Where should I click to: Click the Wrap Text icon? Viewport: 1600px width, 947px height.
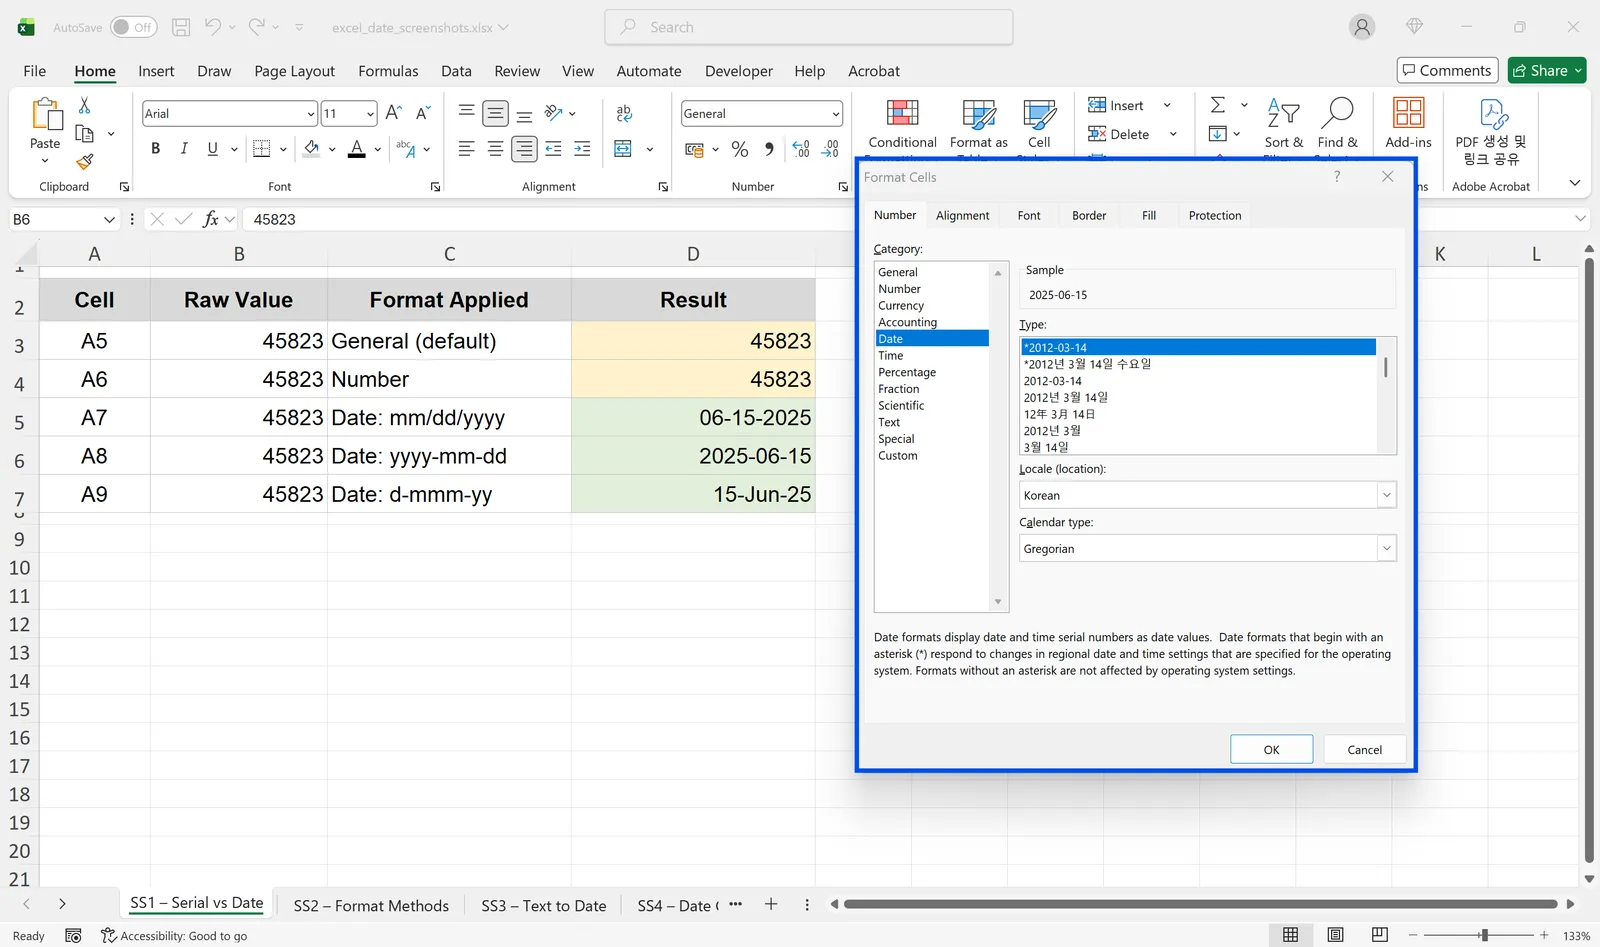(624, 113)
